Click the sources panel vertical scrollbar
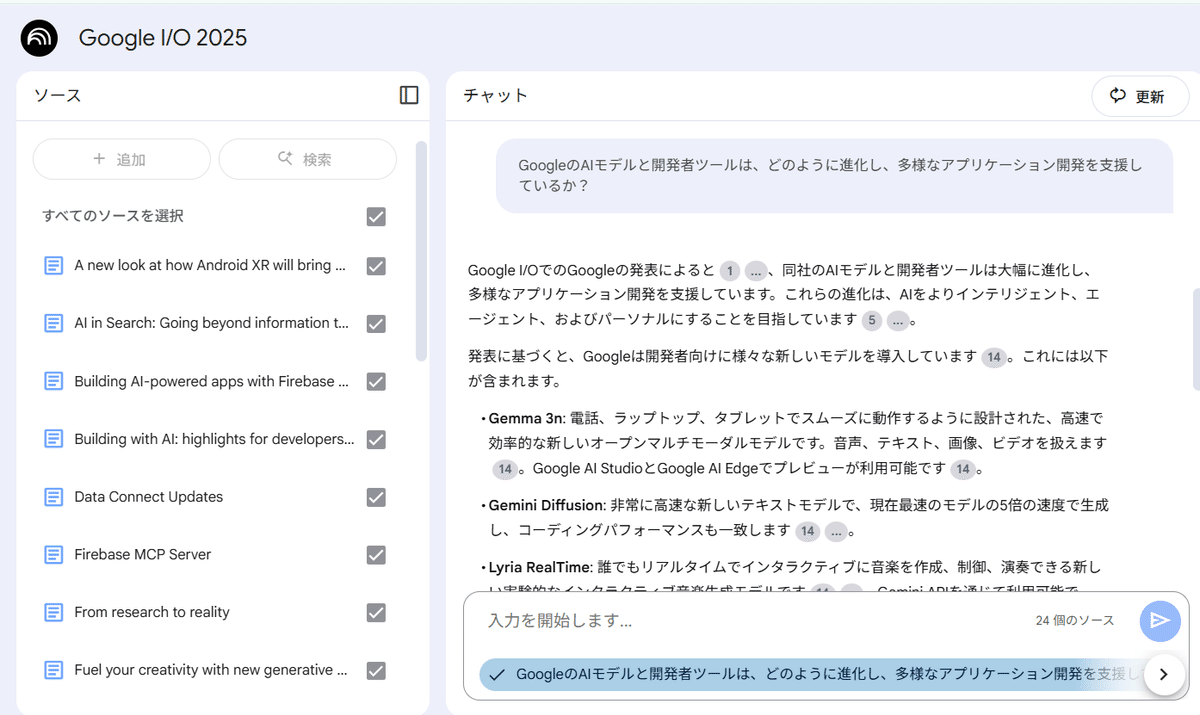 [421, 250]
